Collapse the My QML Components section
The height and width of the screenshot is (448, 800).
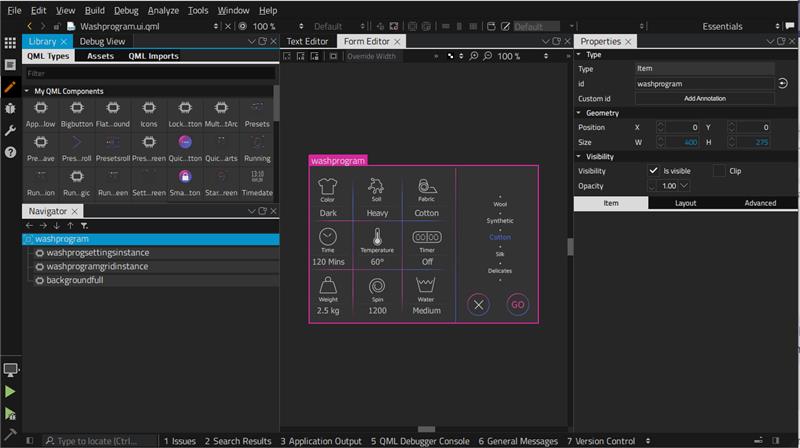point(27,91)
